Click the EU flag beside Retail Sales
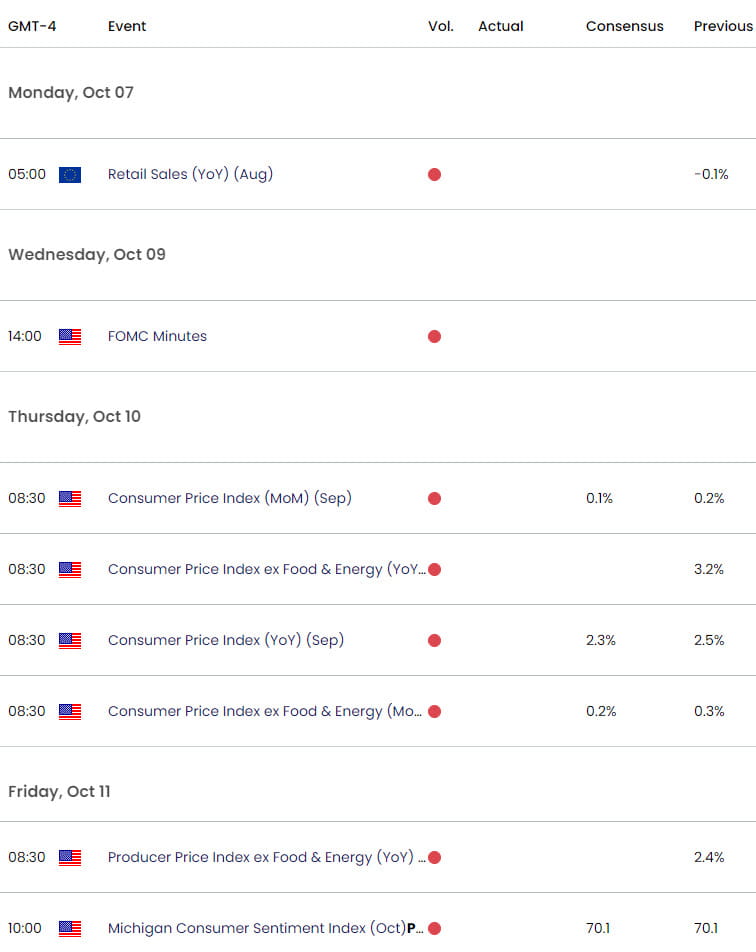756x952 pixels. (69, 174)
